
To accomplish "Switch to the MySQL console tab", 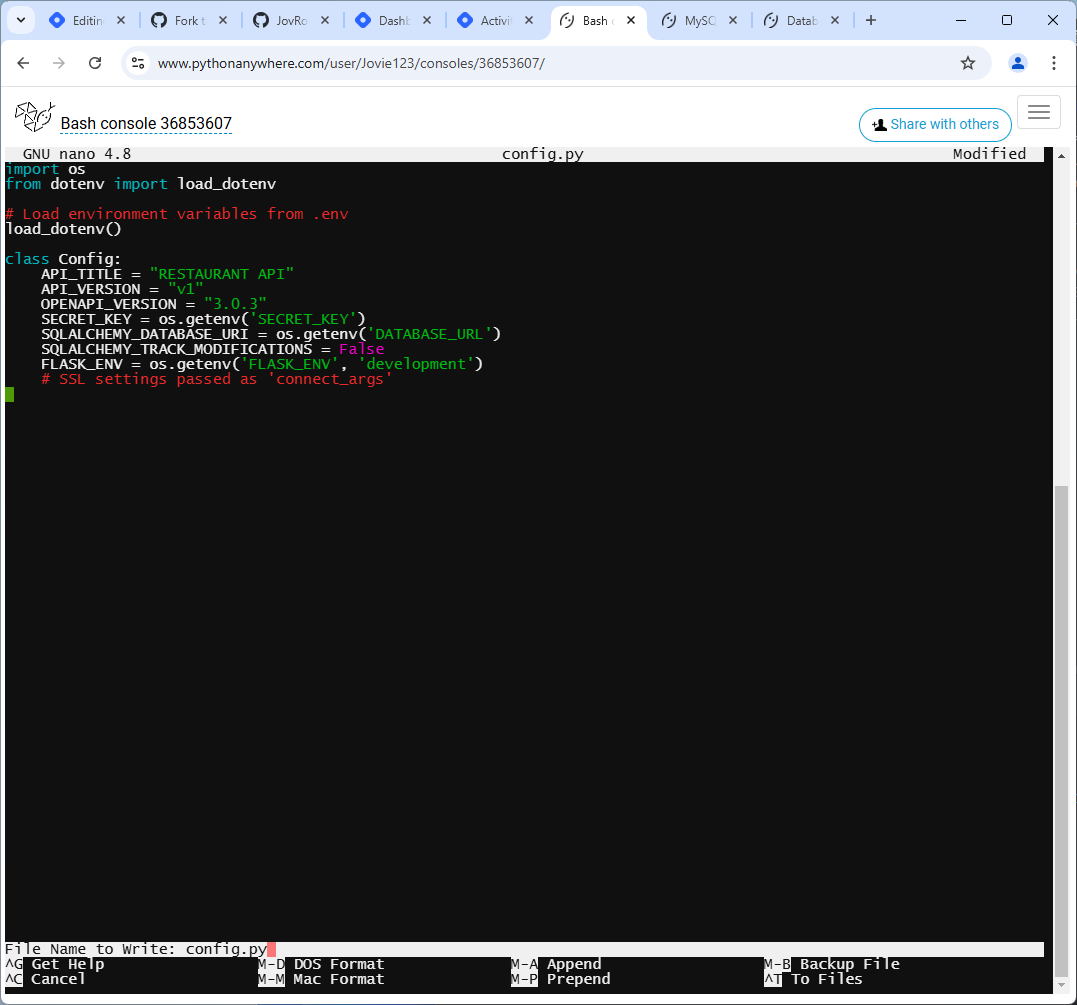I will [x=689, y=21].
